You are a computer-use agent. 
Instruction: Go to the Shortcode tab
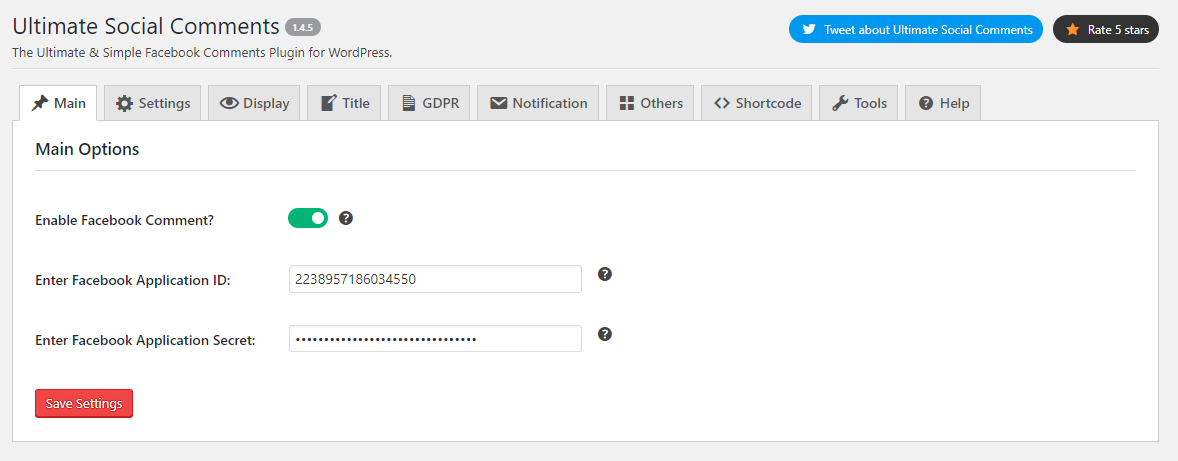point(757,103)
